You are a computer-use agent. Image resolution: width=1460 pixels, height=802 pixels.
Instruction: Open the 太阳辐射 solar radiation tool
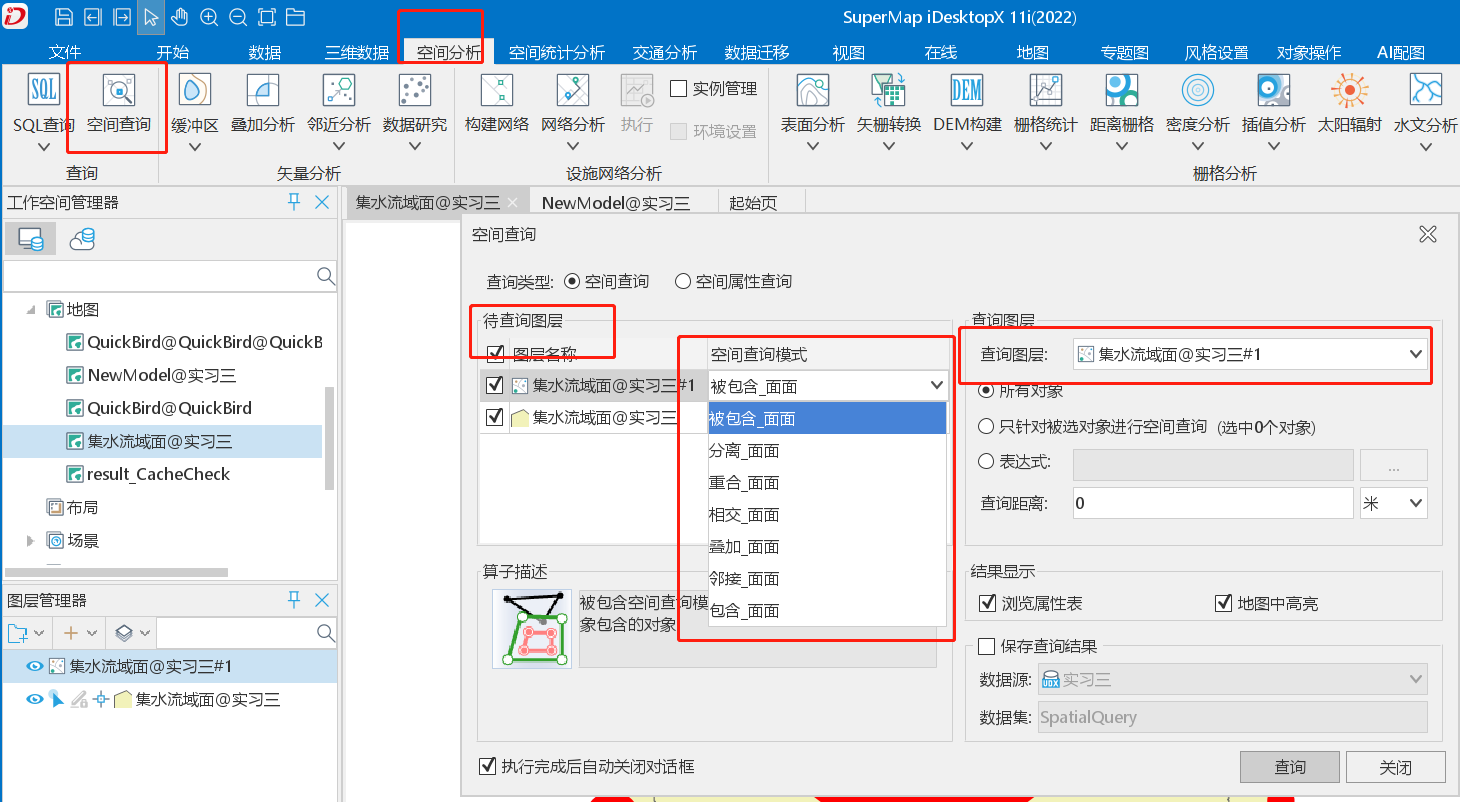click(1349, 102)
